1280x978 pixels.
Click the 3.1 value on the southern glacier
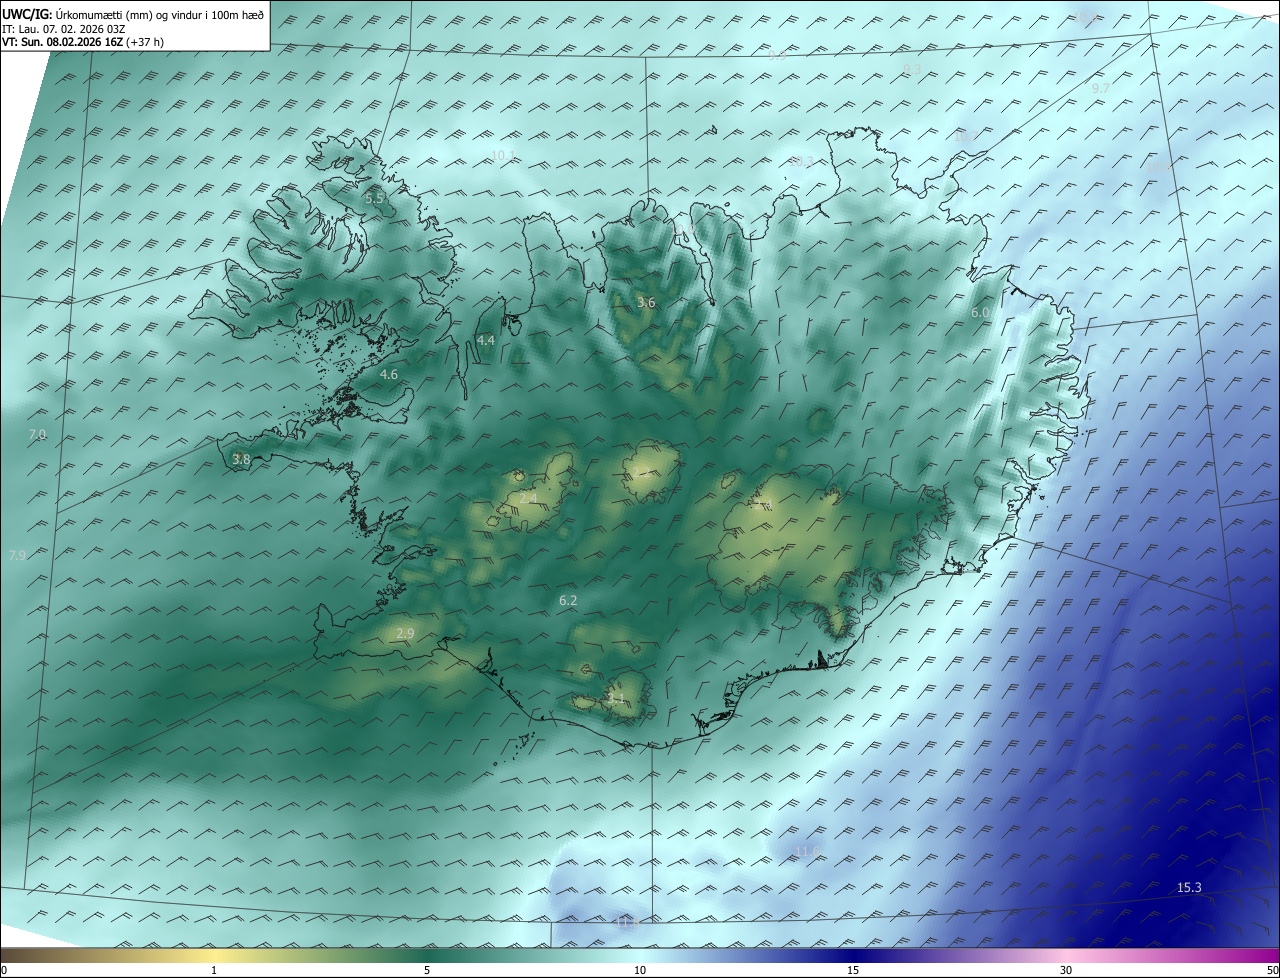(x=615, y=698)
